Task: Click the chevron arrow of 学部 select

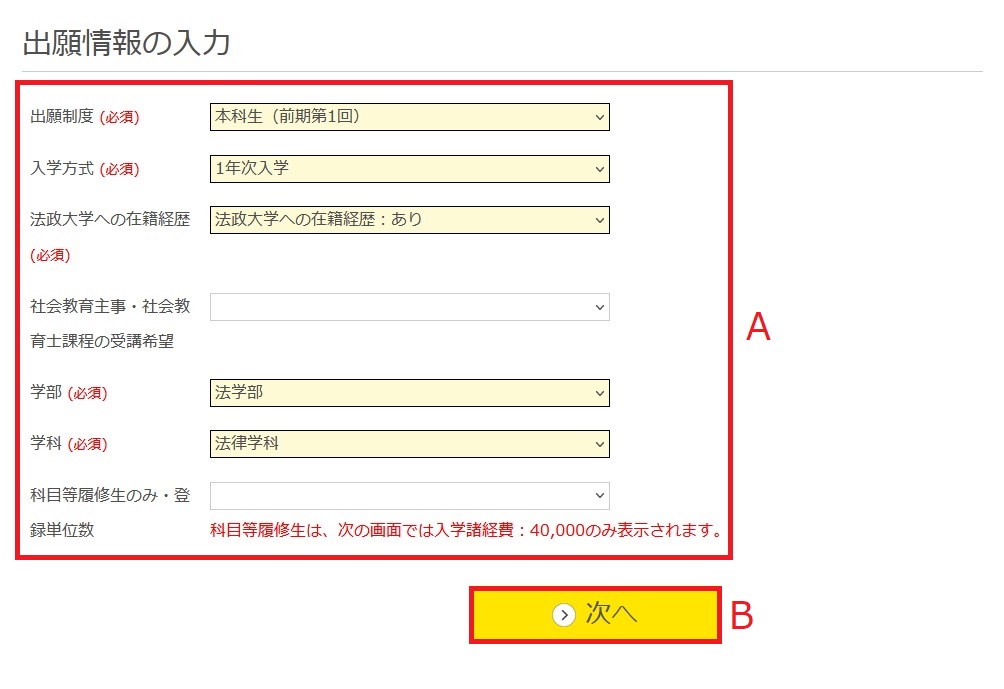Action: [x=600, y=393]
